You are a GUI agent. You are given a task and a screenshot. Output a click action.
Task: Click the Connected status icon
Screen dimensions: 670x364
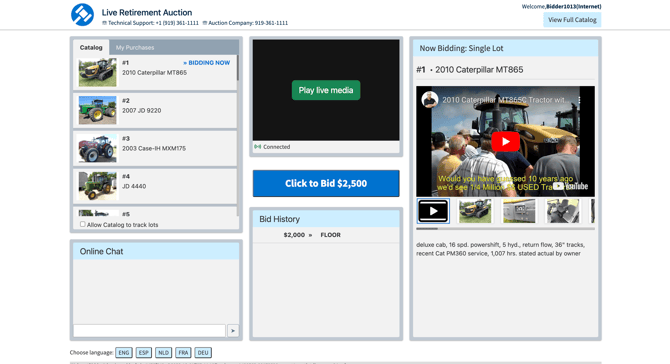tap(258, 147)
